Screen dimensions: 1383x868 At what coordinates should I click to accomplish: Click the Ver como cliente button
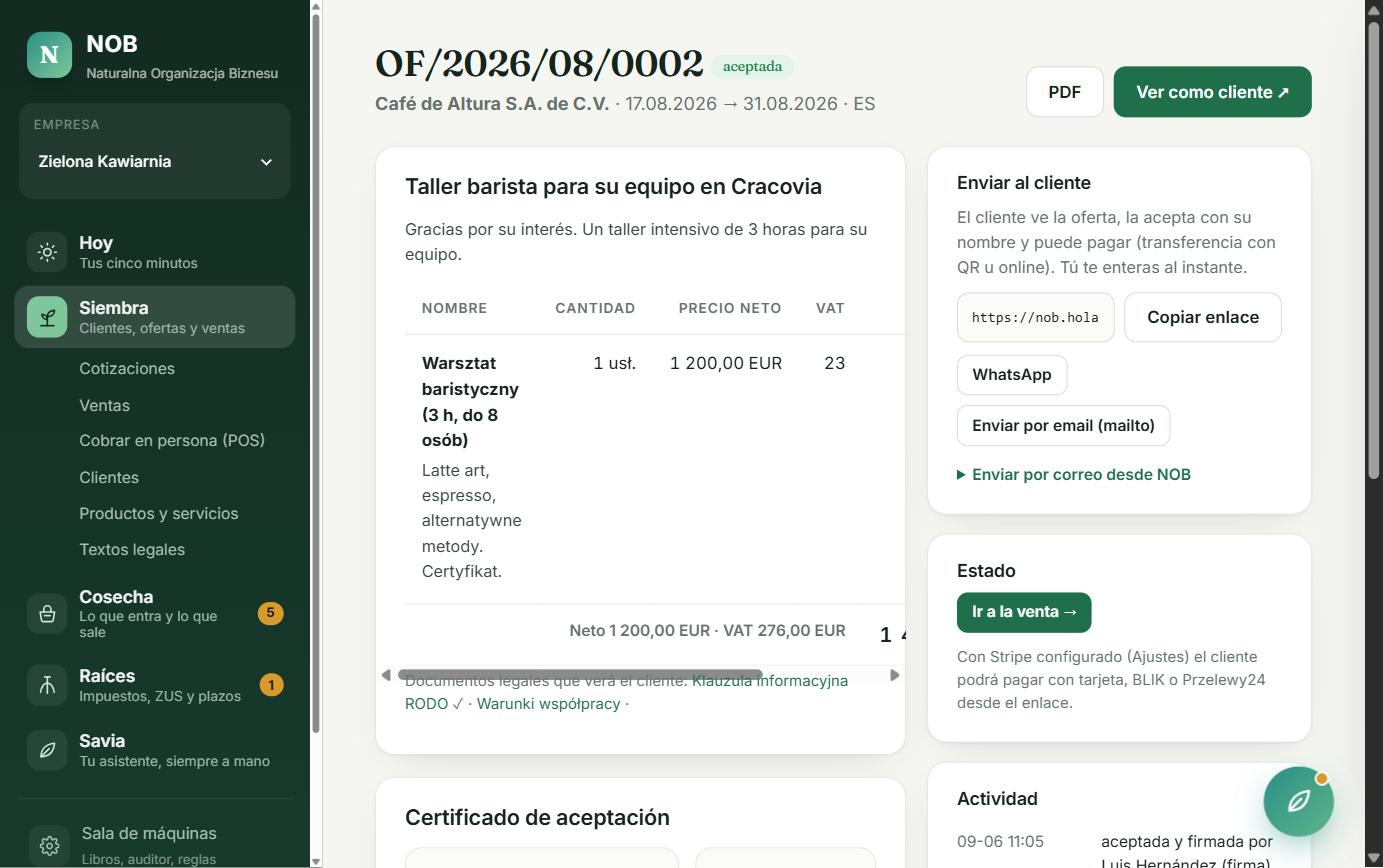1212,92
